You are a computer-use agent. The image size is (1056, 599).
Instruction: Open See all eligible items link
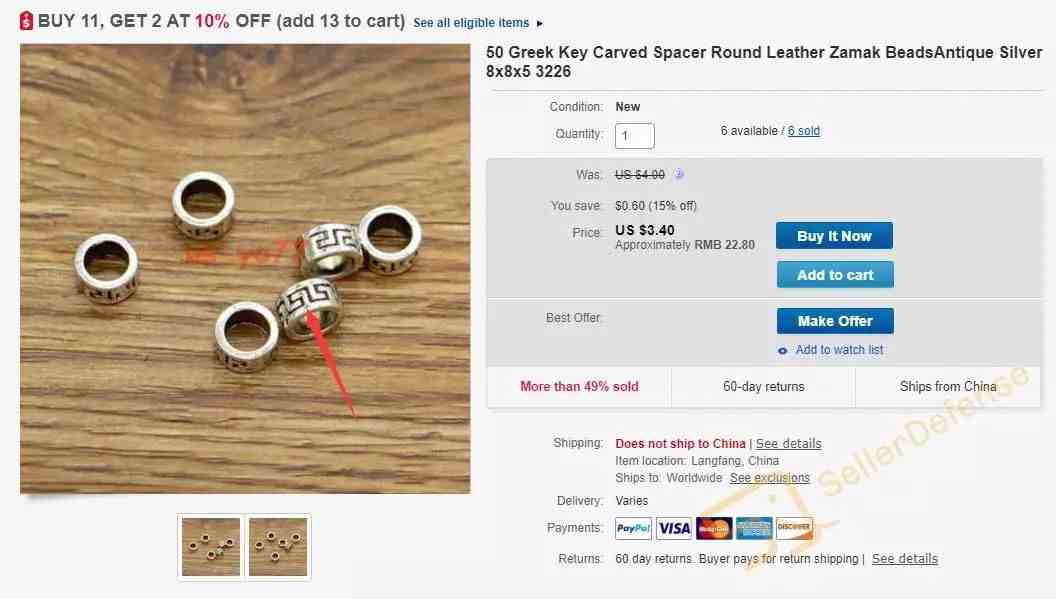point(471,23)
